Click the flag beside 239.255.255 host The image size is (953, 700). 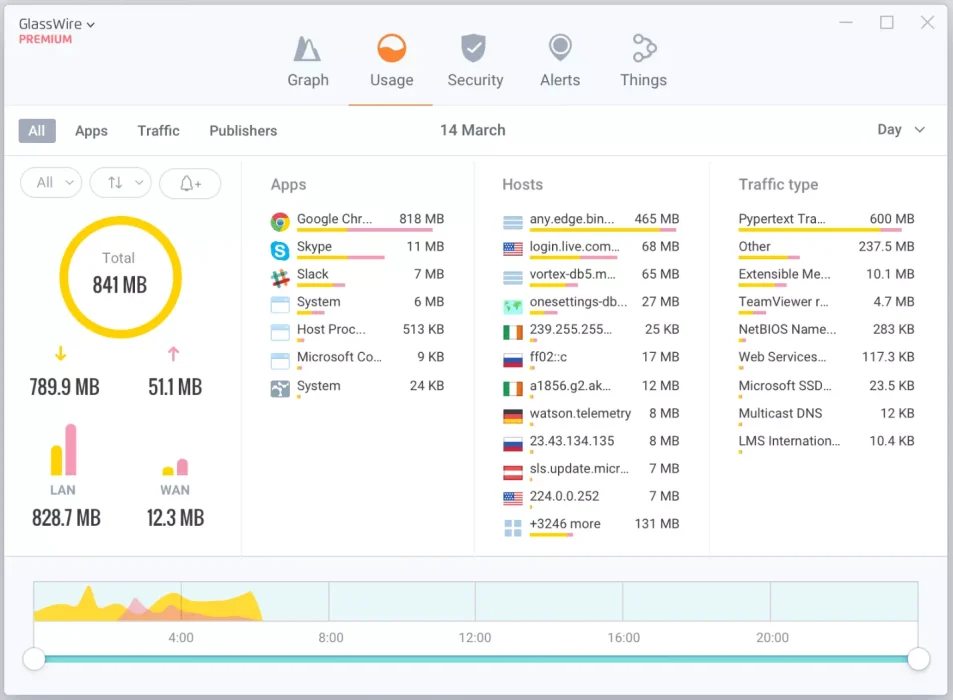(x=513, y=332)
